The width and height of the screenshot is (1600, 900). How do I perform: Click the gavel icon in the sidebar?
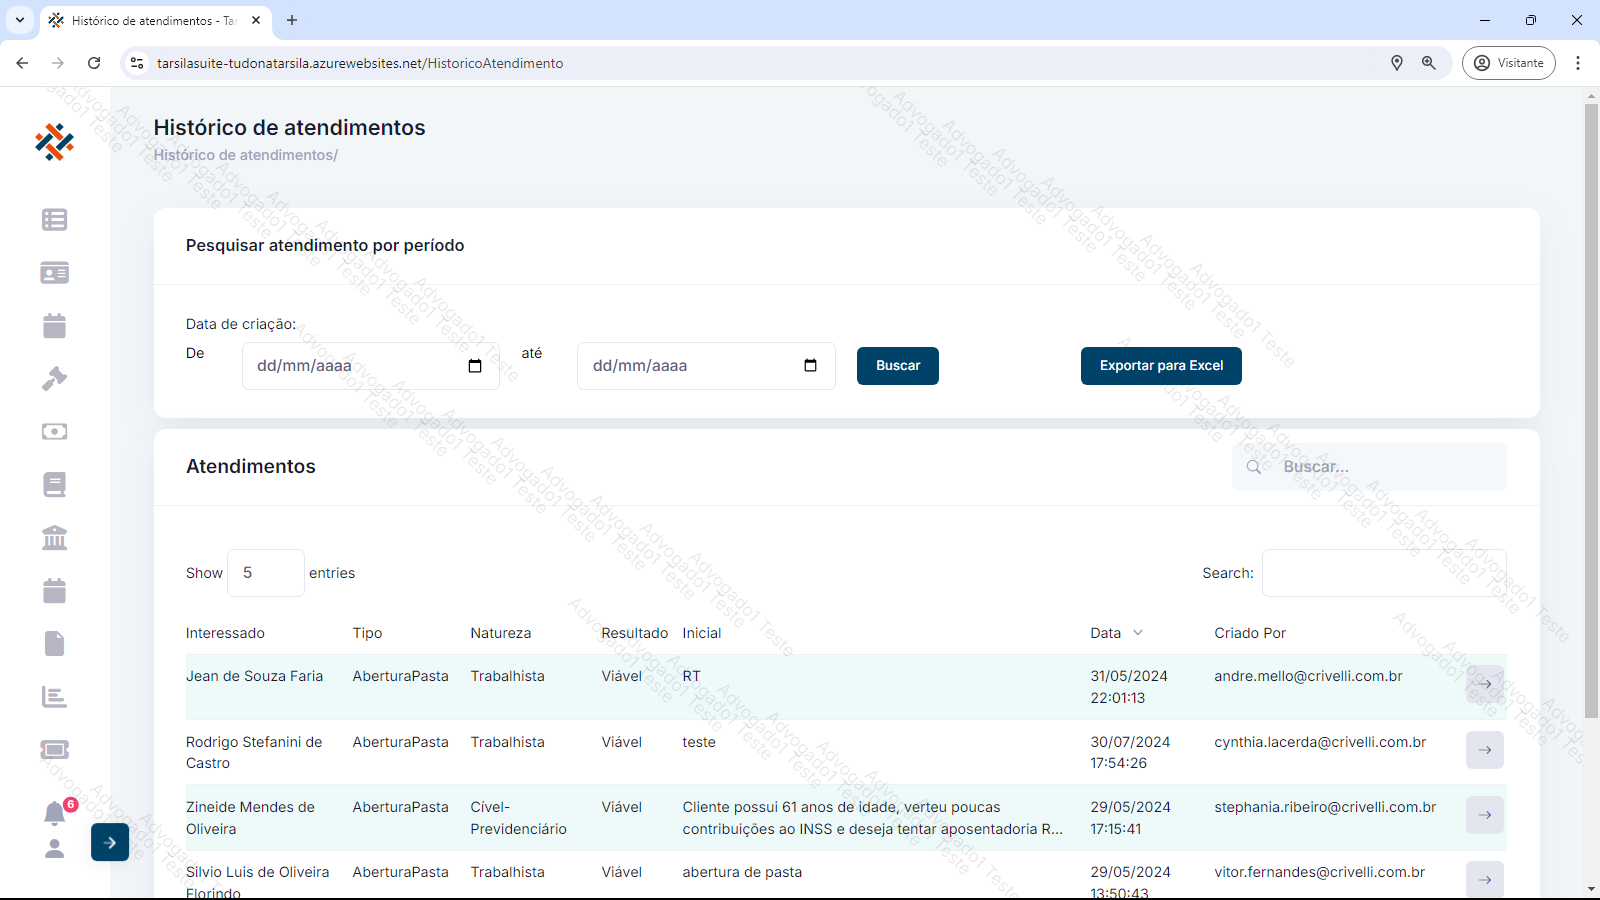[x=54, y=379]
